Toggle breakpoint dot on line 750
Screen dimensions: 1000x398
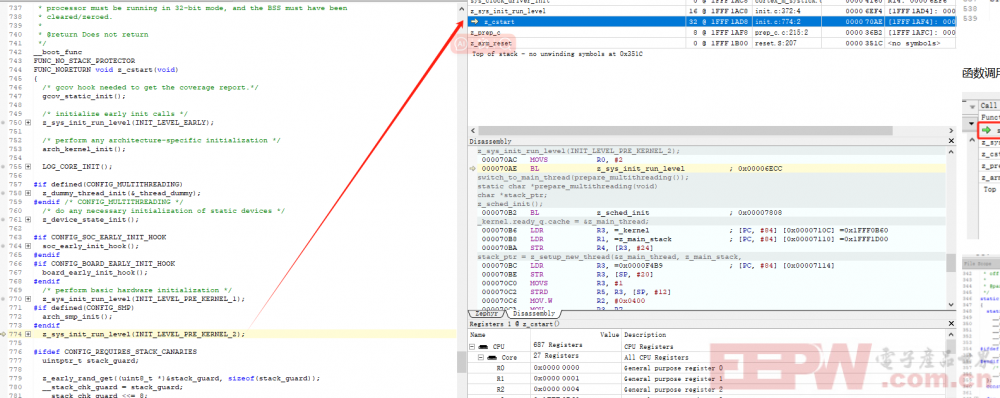(x=3, y=122)
